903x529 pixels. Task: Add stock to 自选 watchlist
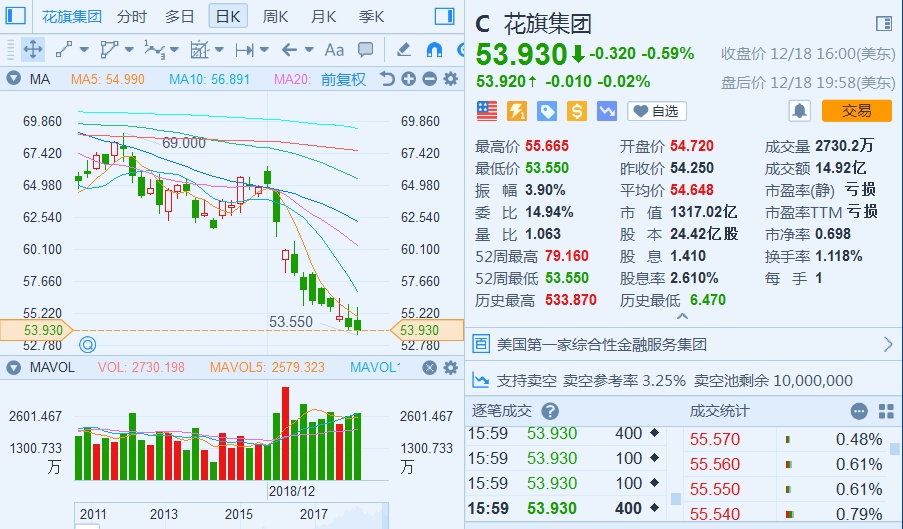(x=657, y=111)
